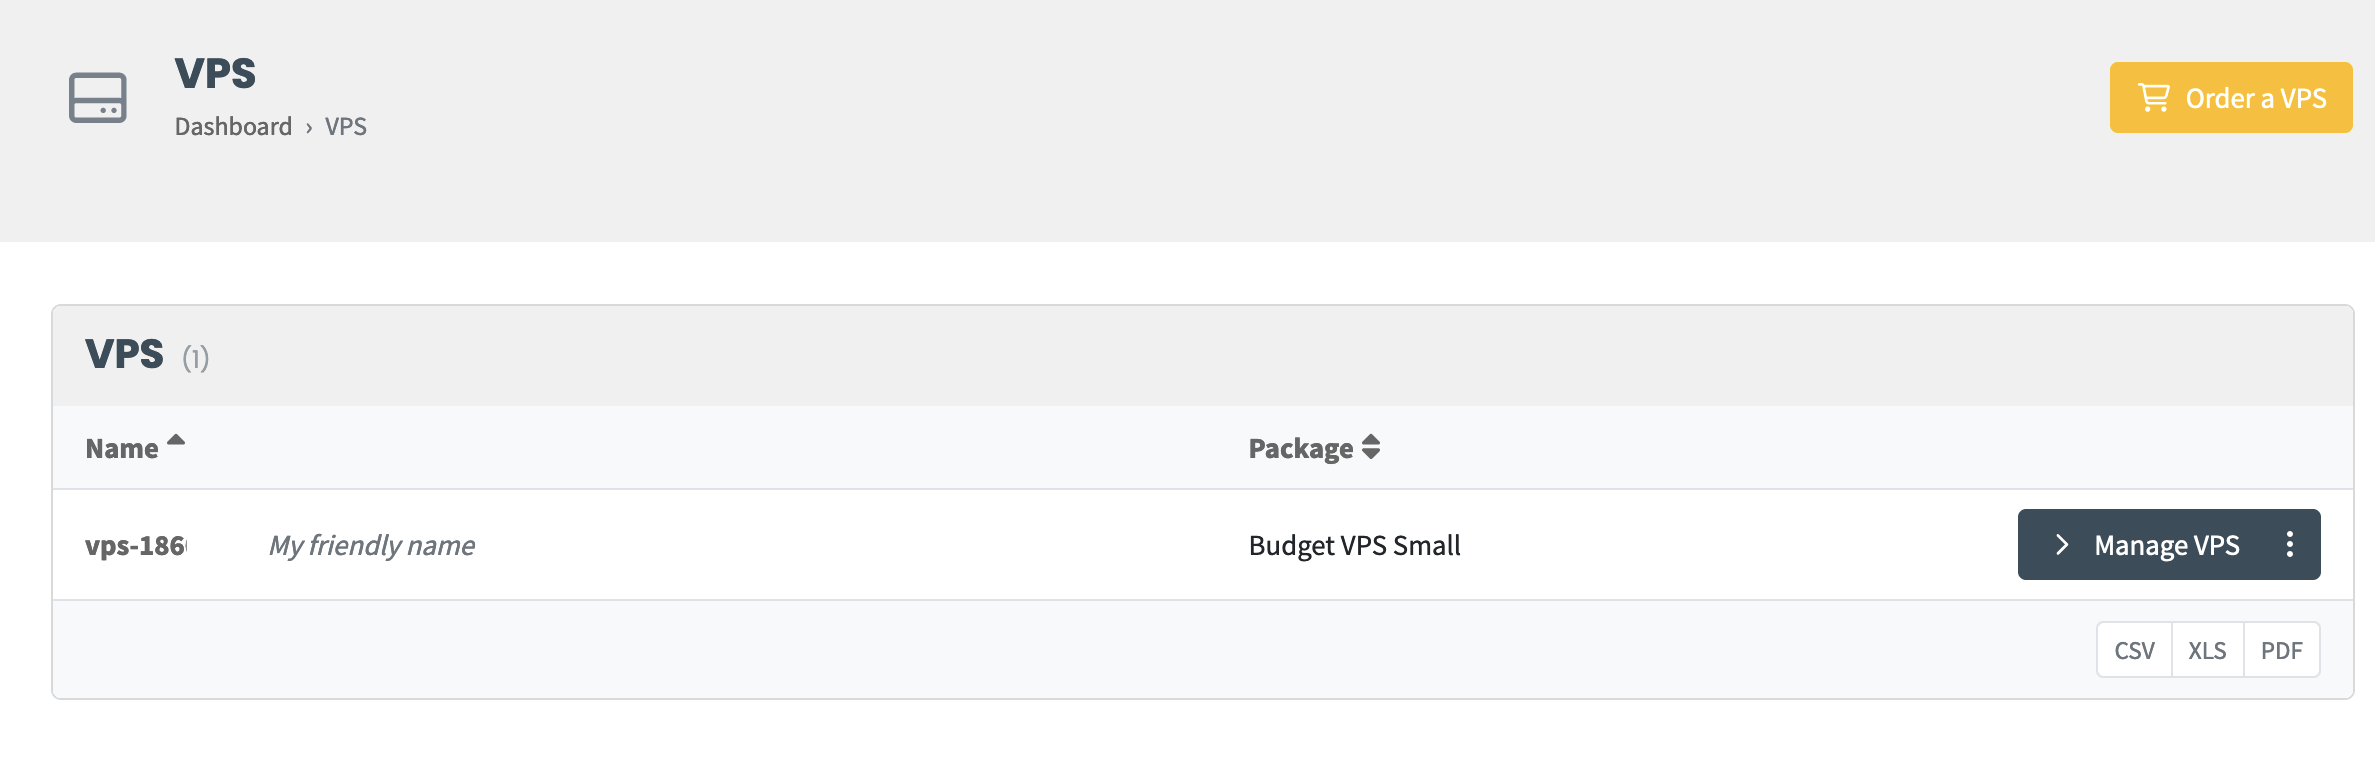
Task: Sort the table by Package header
Action: pyautogui.click(x=1300, y=449)
